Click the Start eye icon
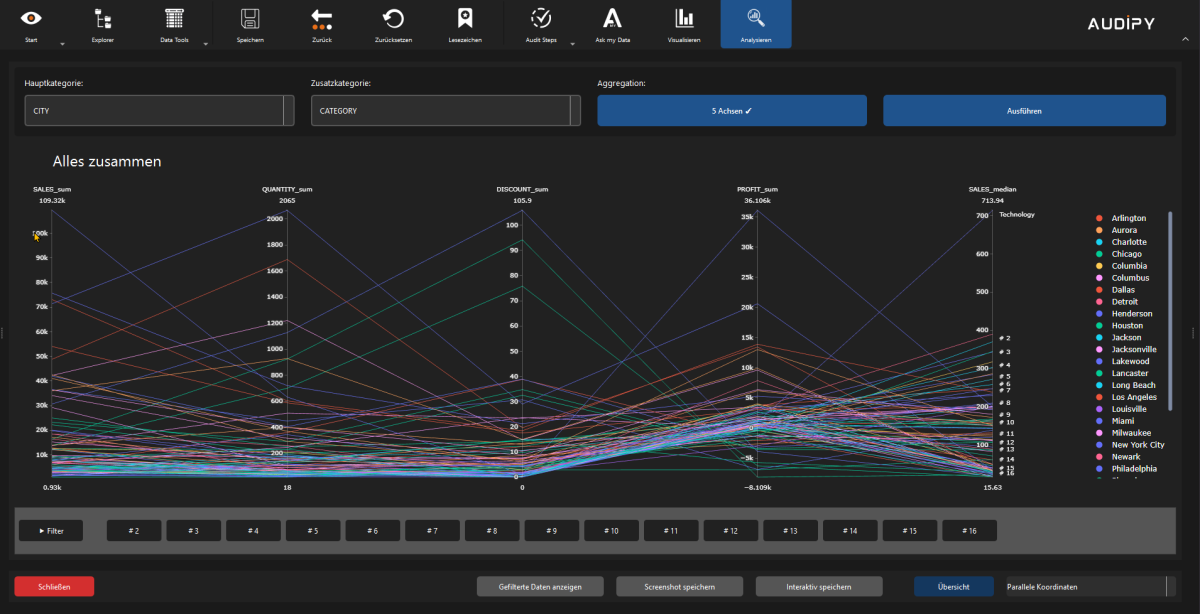Screen dimensions: 1200x614 pos(31,18)
